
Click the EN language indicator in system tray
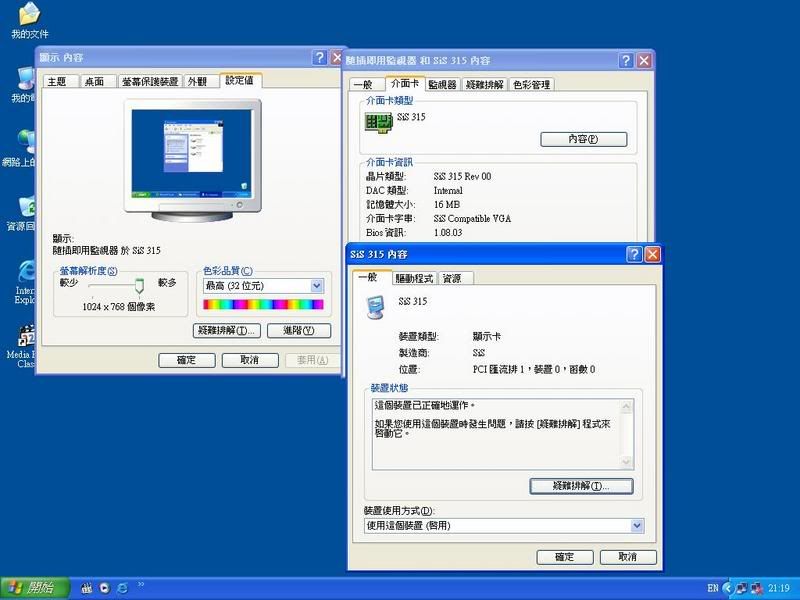(x=712, y=588)
